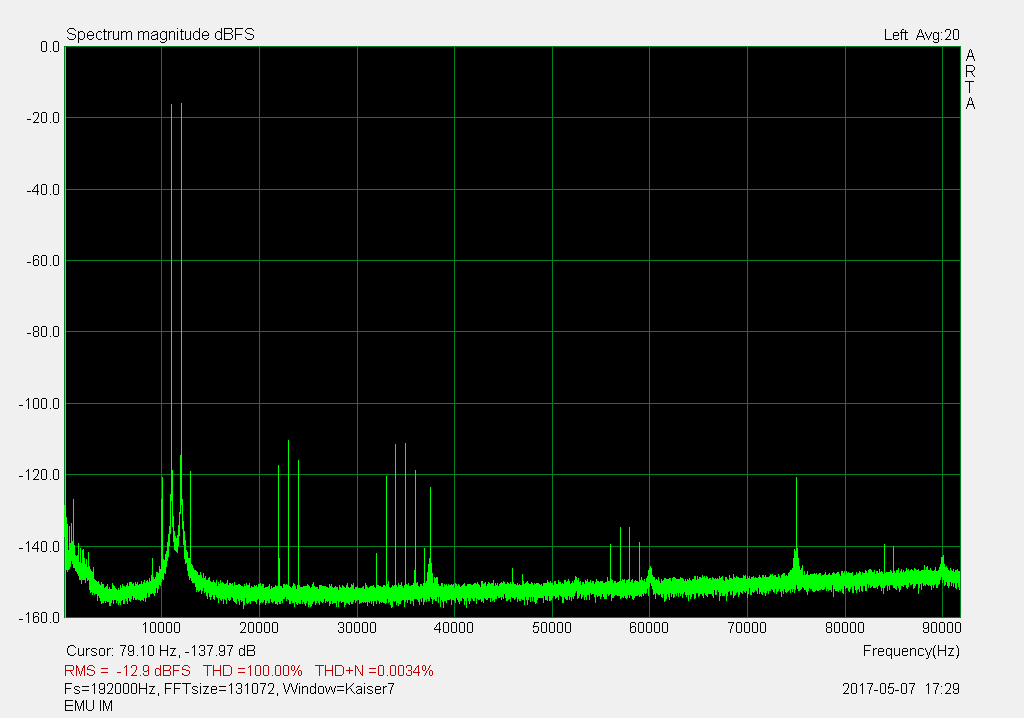Click the 0.0 y-axis label

coord(50,47)
